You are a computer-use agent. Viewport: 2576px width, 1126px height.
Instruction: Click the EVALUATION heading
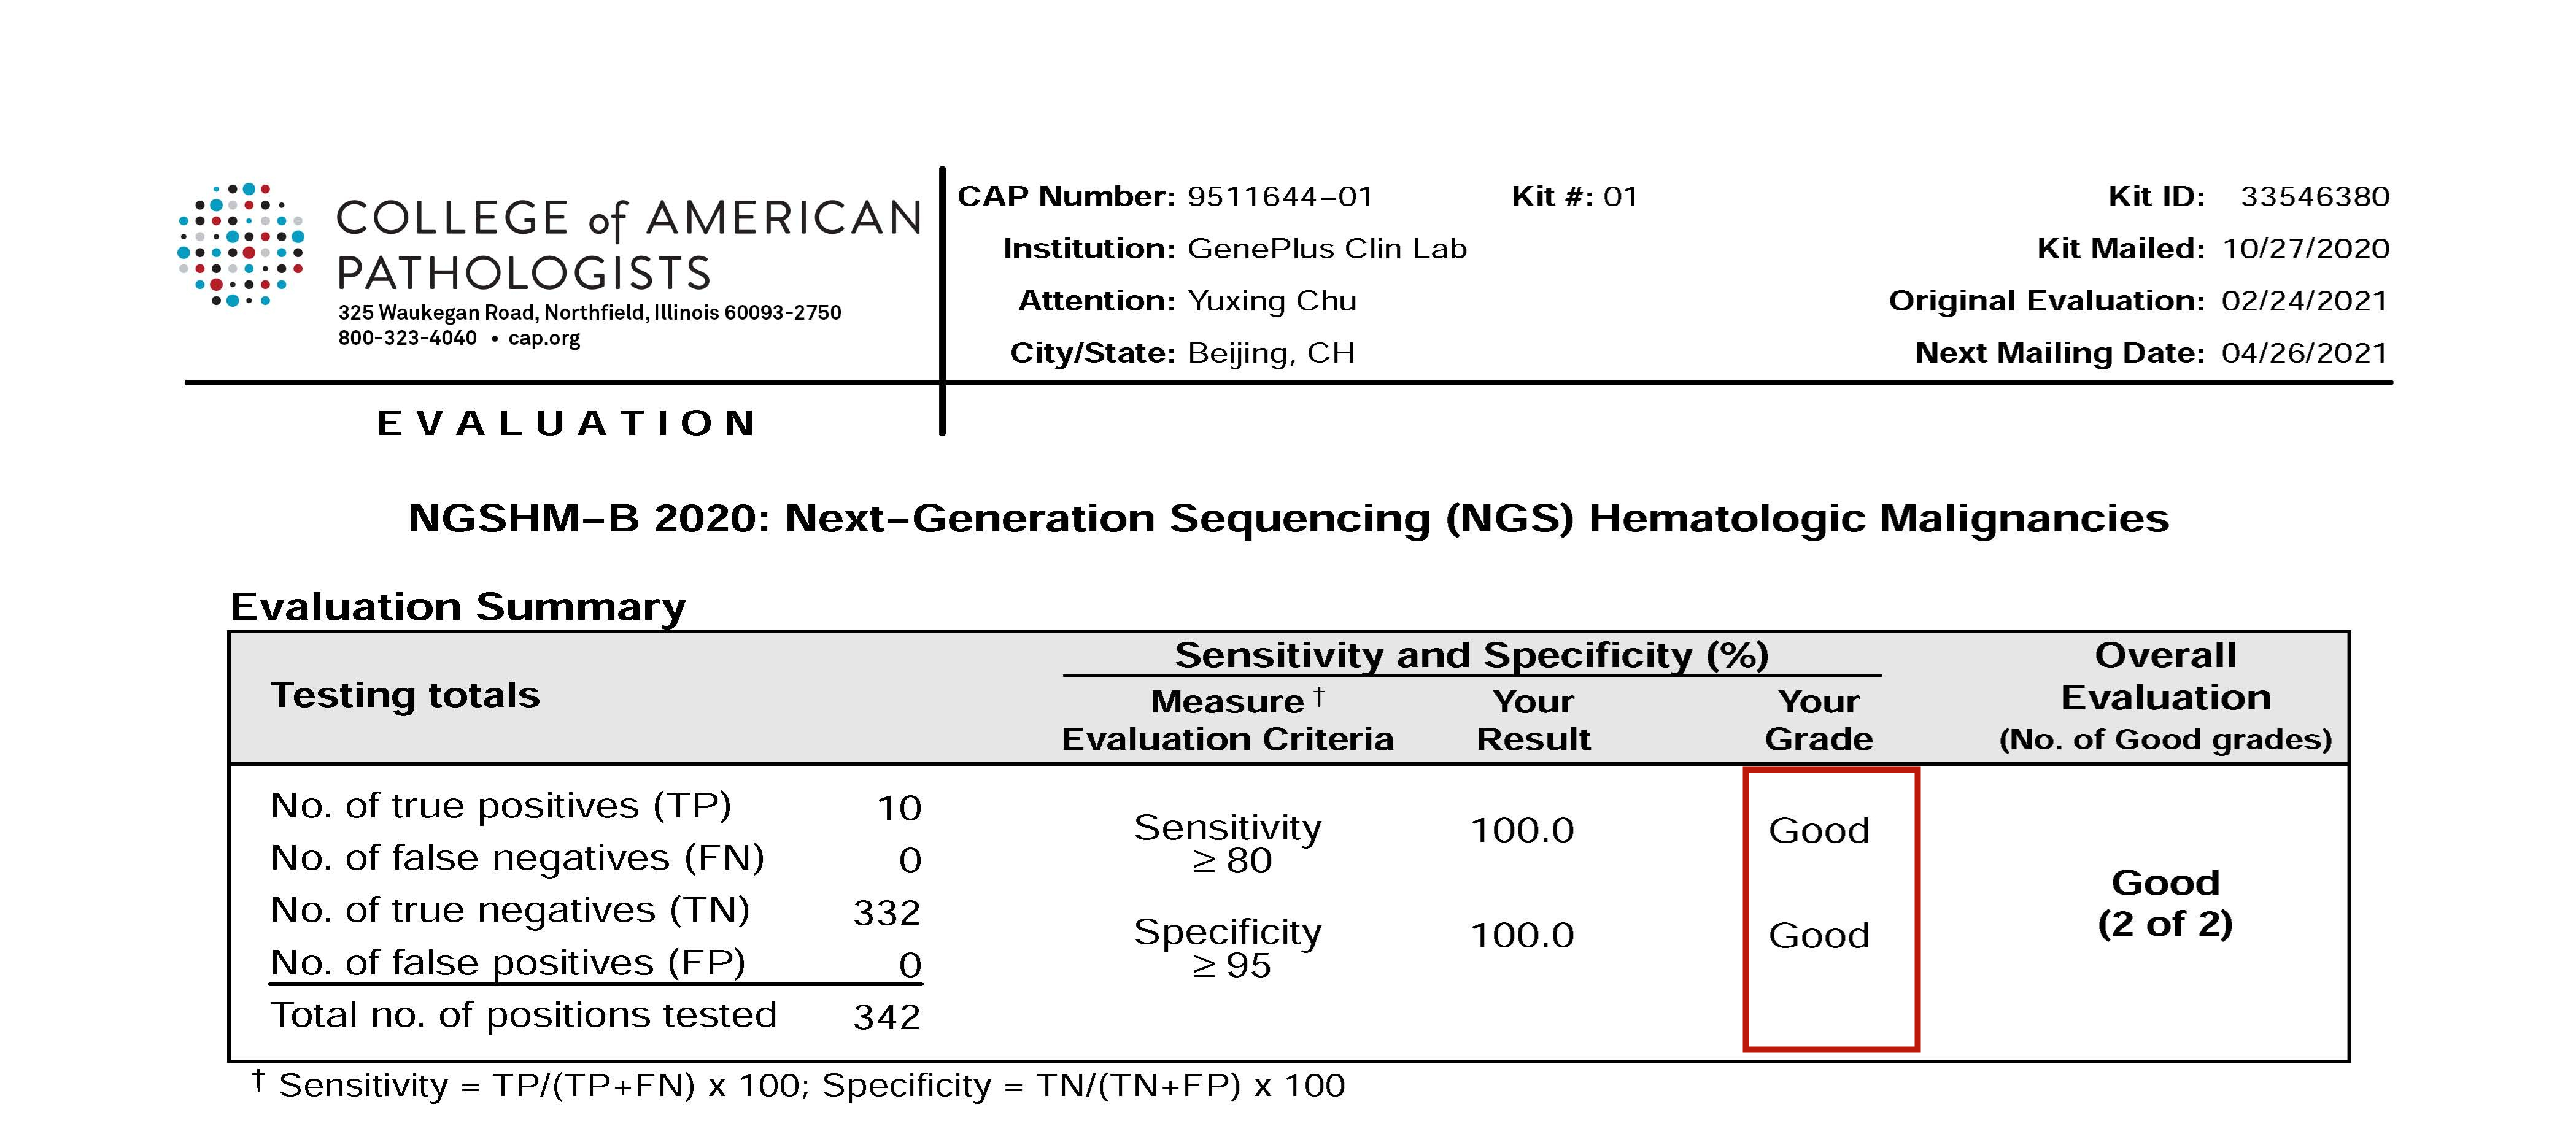point(567,423)
